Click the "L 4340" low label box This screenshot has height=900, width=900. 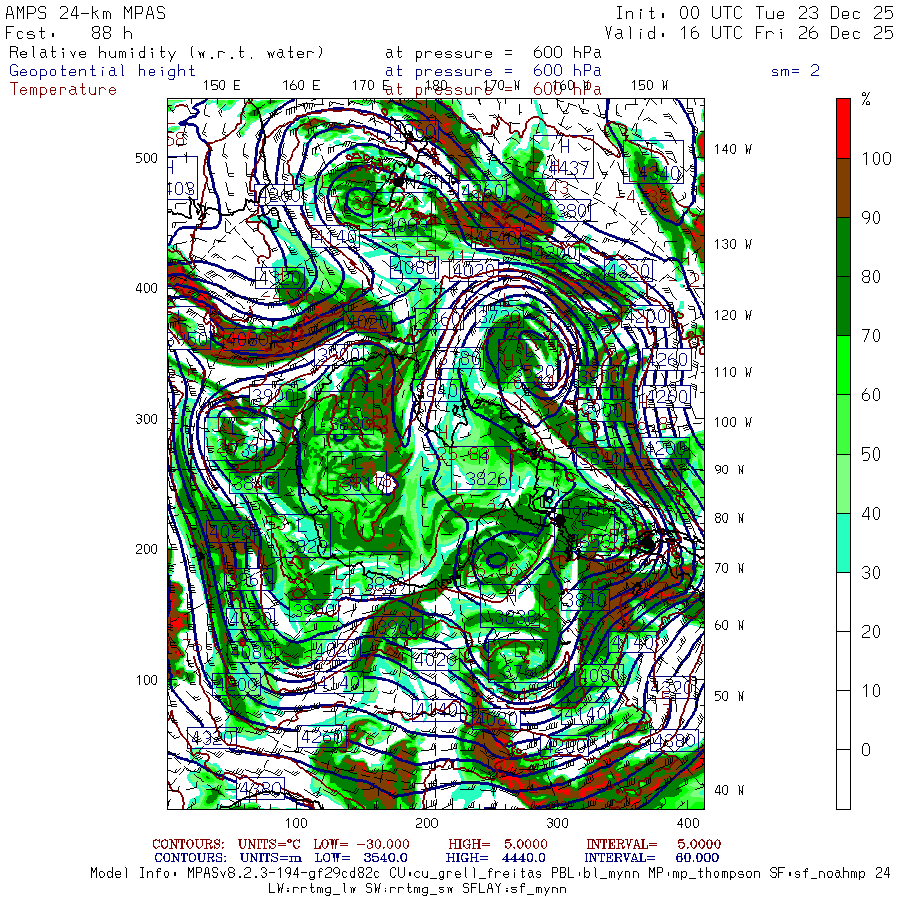(654, 162)
